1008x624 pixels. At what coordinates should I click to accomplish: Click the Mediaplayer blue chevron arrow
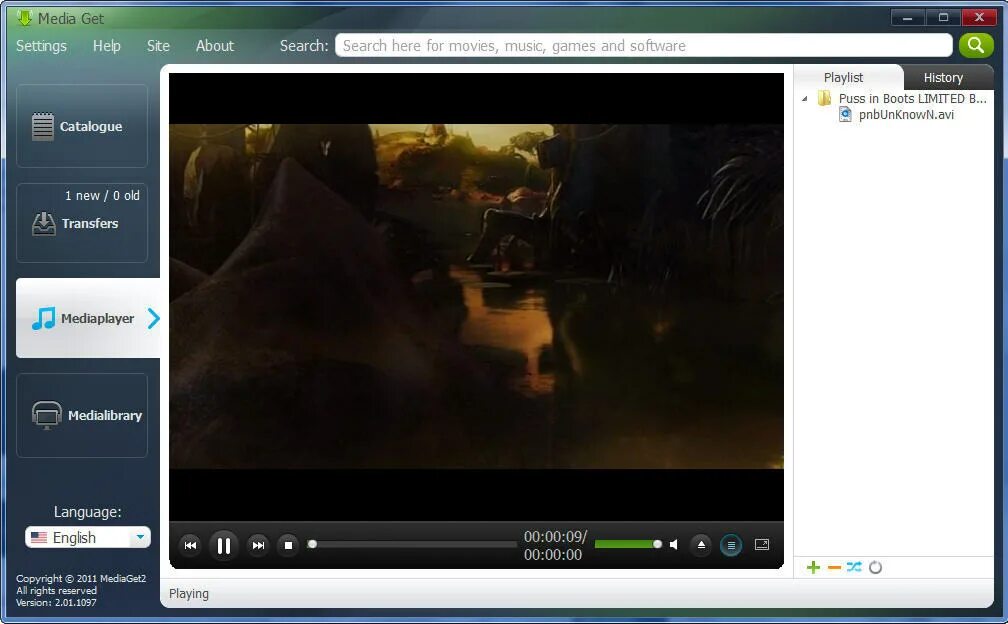[153, 318]
